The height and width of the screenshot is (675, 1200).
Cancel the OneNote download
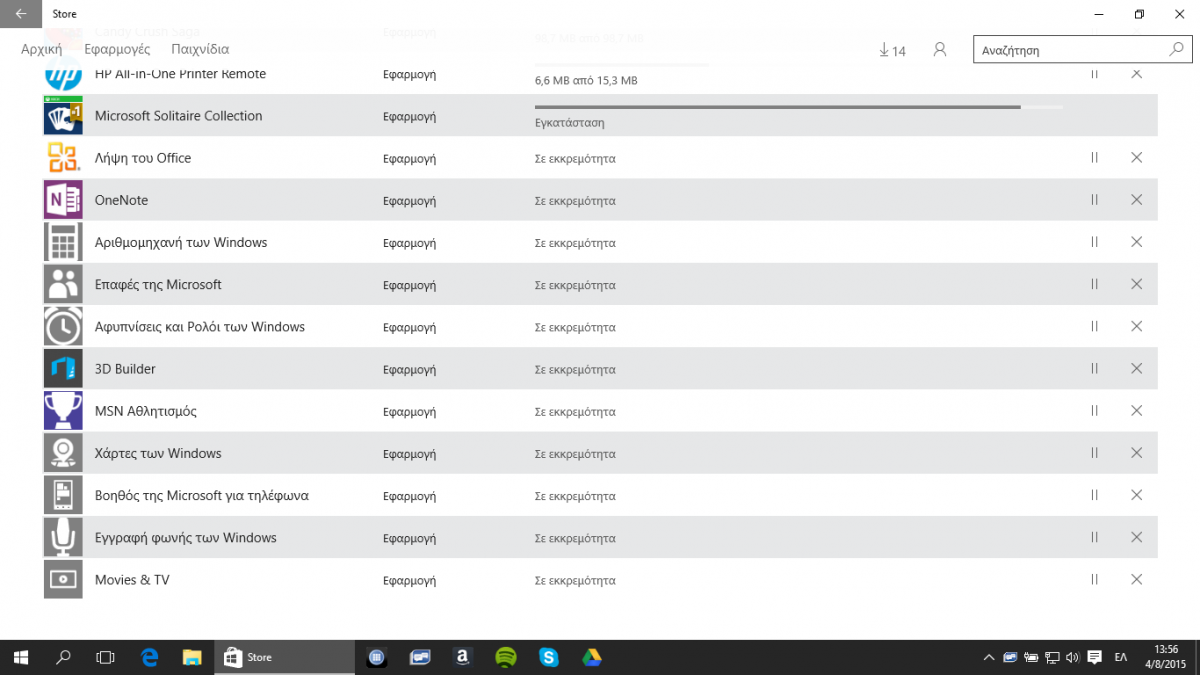[1136, 200]
